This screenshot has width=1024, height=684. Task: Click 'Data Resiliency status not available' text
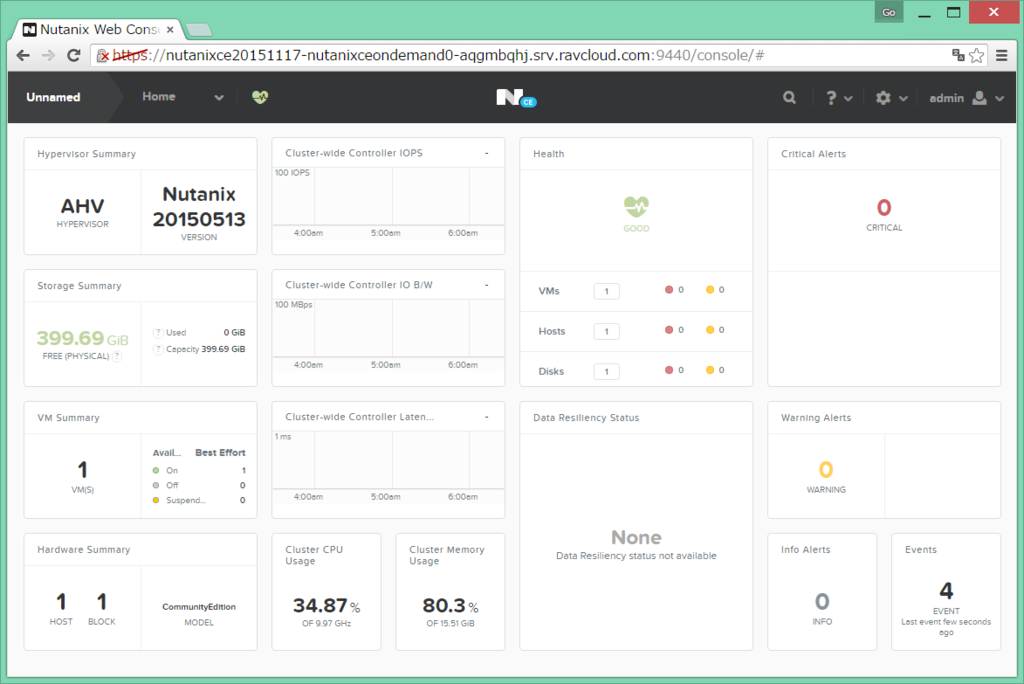[x=636, y=556]
